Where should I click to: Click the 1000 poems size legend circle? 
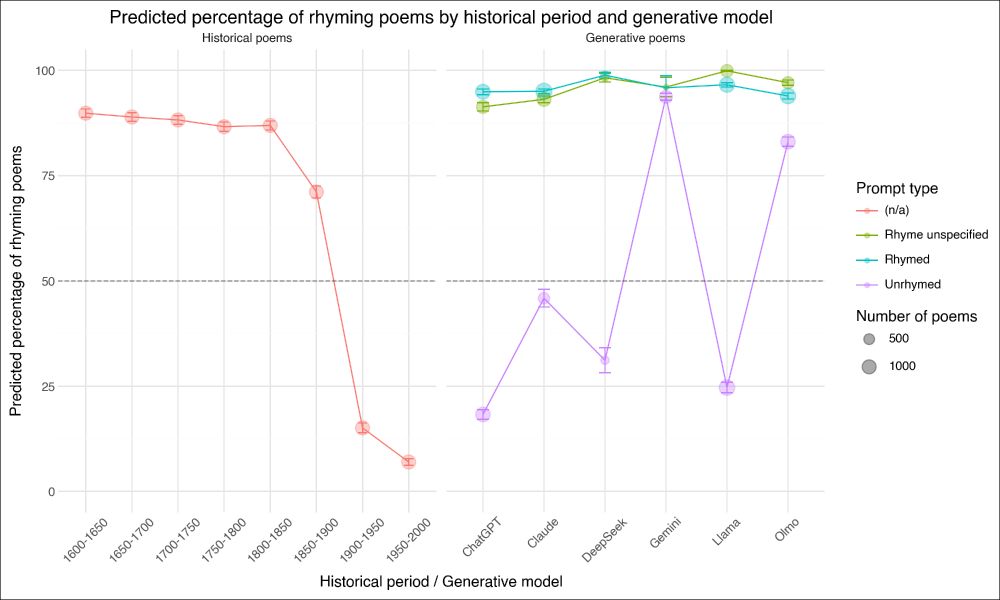(x=867, y=366)
